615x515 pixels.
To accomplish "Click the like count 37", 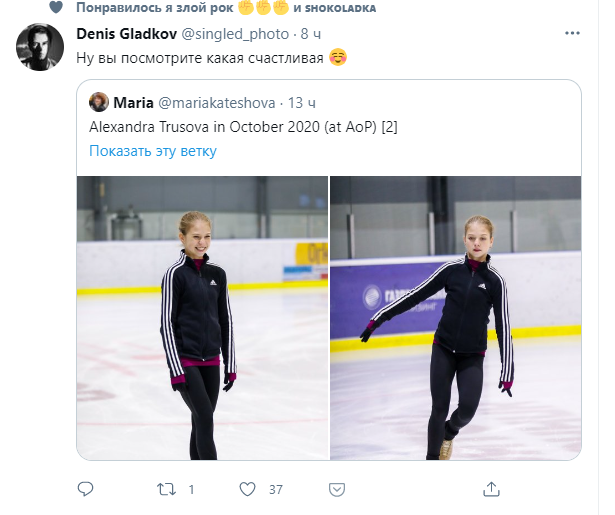I will (x=276, y=490).
